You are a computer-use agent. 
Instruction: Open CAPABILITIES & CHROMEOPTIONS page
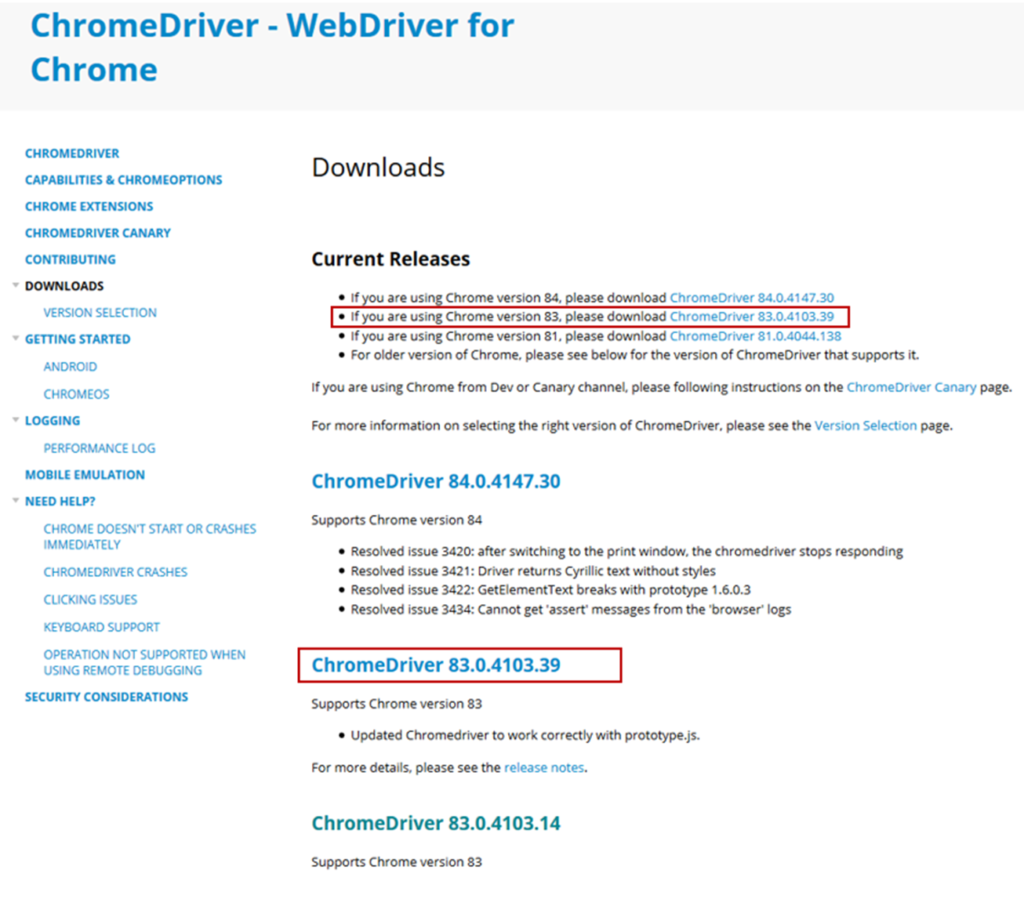point(123,180)
